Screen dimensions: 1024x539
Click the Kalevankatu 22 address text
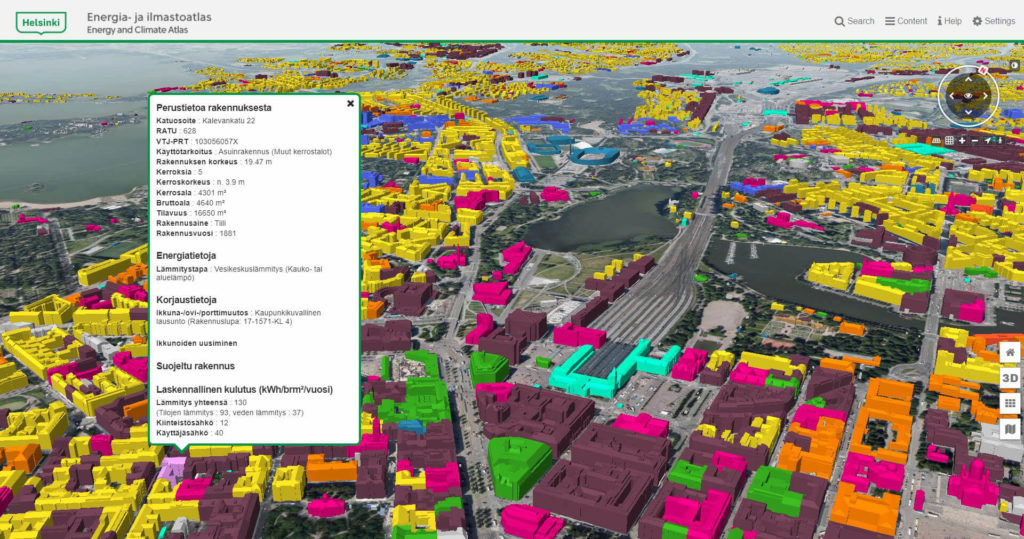pyautogui.click(x=227, y=121)
